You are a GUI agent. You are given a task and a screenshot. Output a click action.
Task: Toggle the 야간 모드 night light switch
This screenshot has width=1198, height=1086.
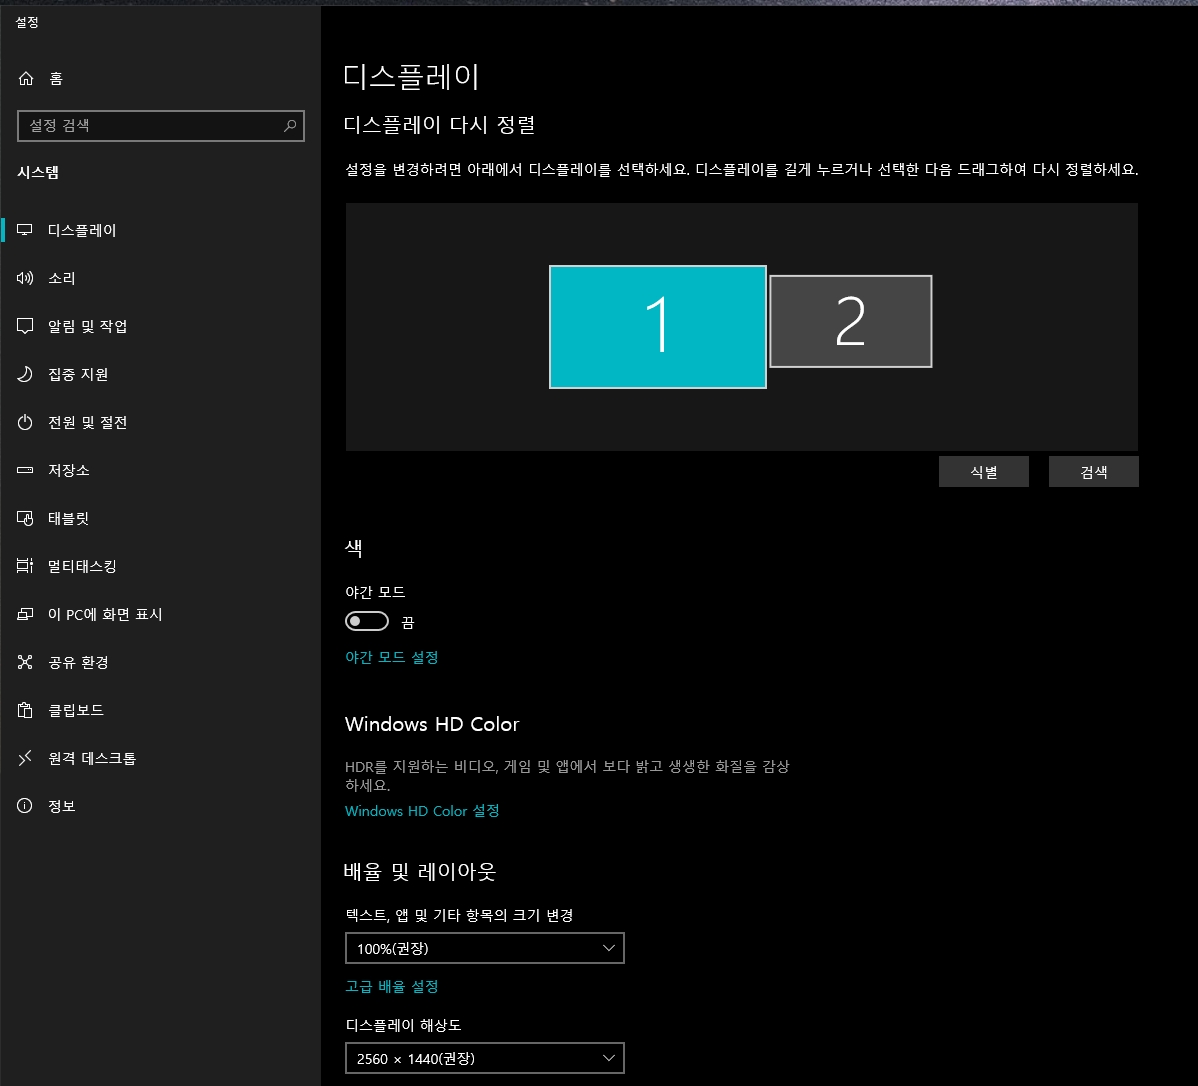pos(367,621)
